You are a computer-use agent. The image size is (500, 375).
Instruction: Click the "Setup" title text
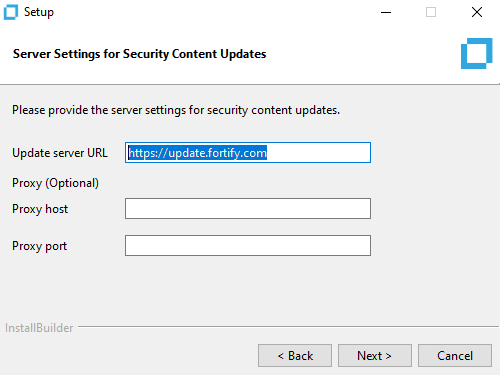pos(39,12)
